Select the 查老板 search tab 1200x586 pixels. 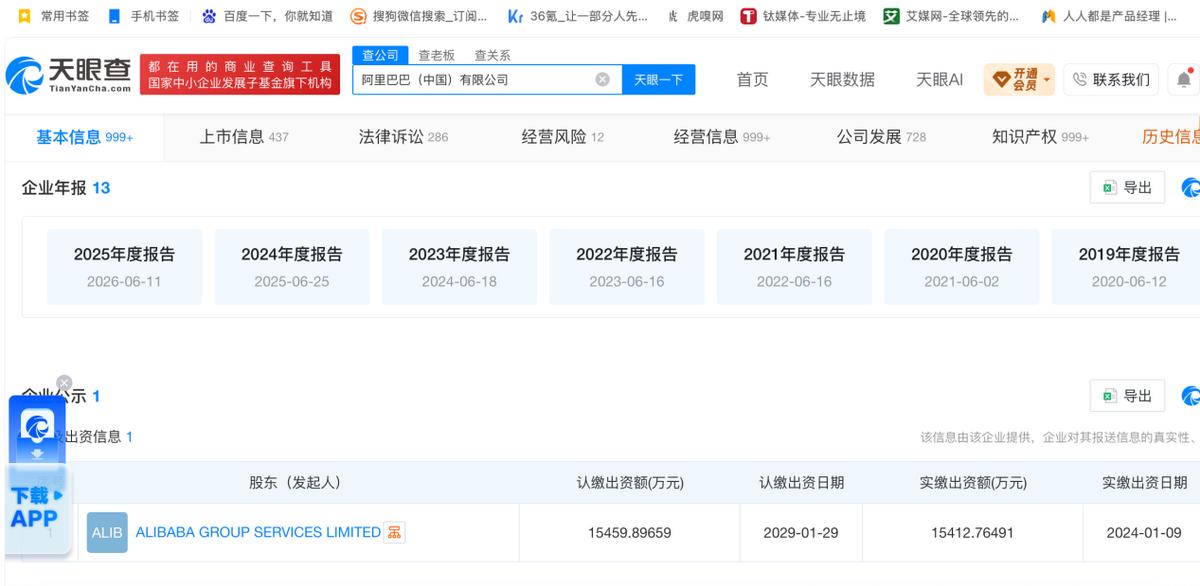436,55
